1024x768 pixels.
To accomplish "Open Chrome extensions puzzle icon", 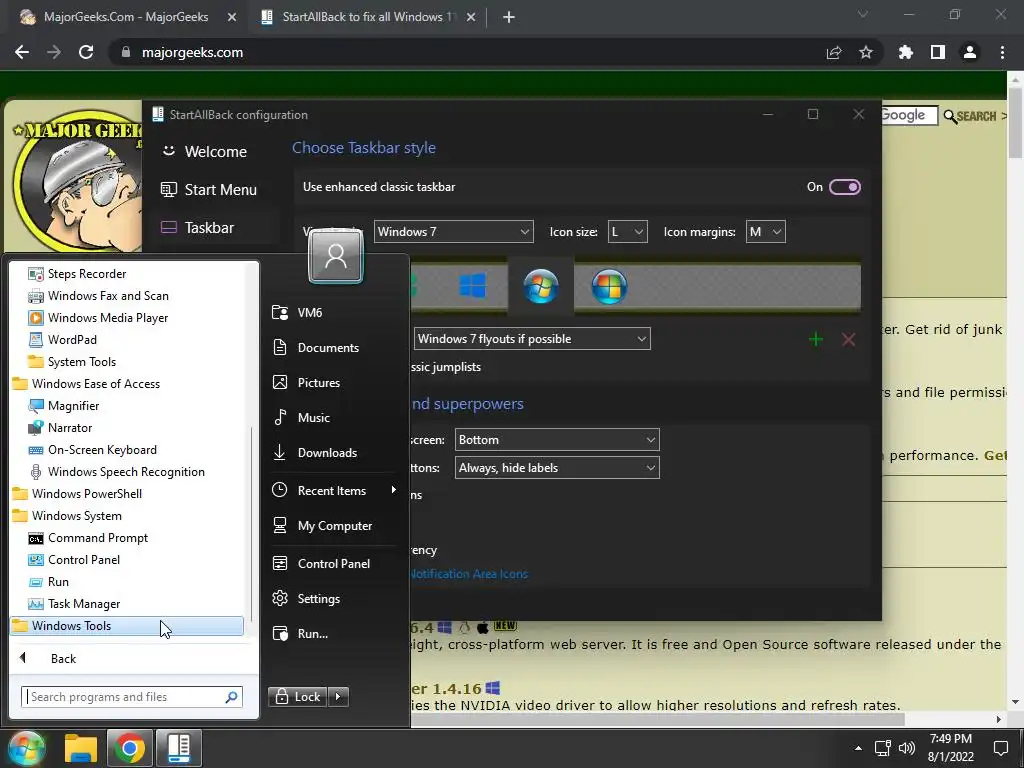I will tap(906, 52).
